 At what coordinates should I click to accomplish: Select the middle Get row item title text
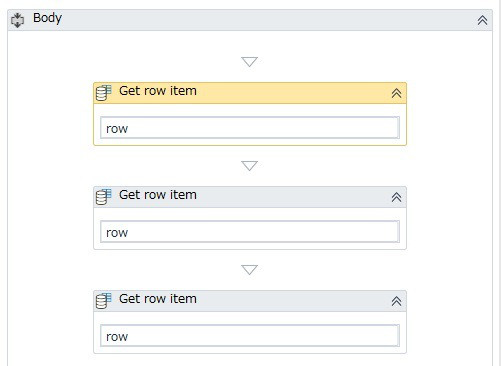pos(158,195)
